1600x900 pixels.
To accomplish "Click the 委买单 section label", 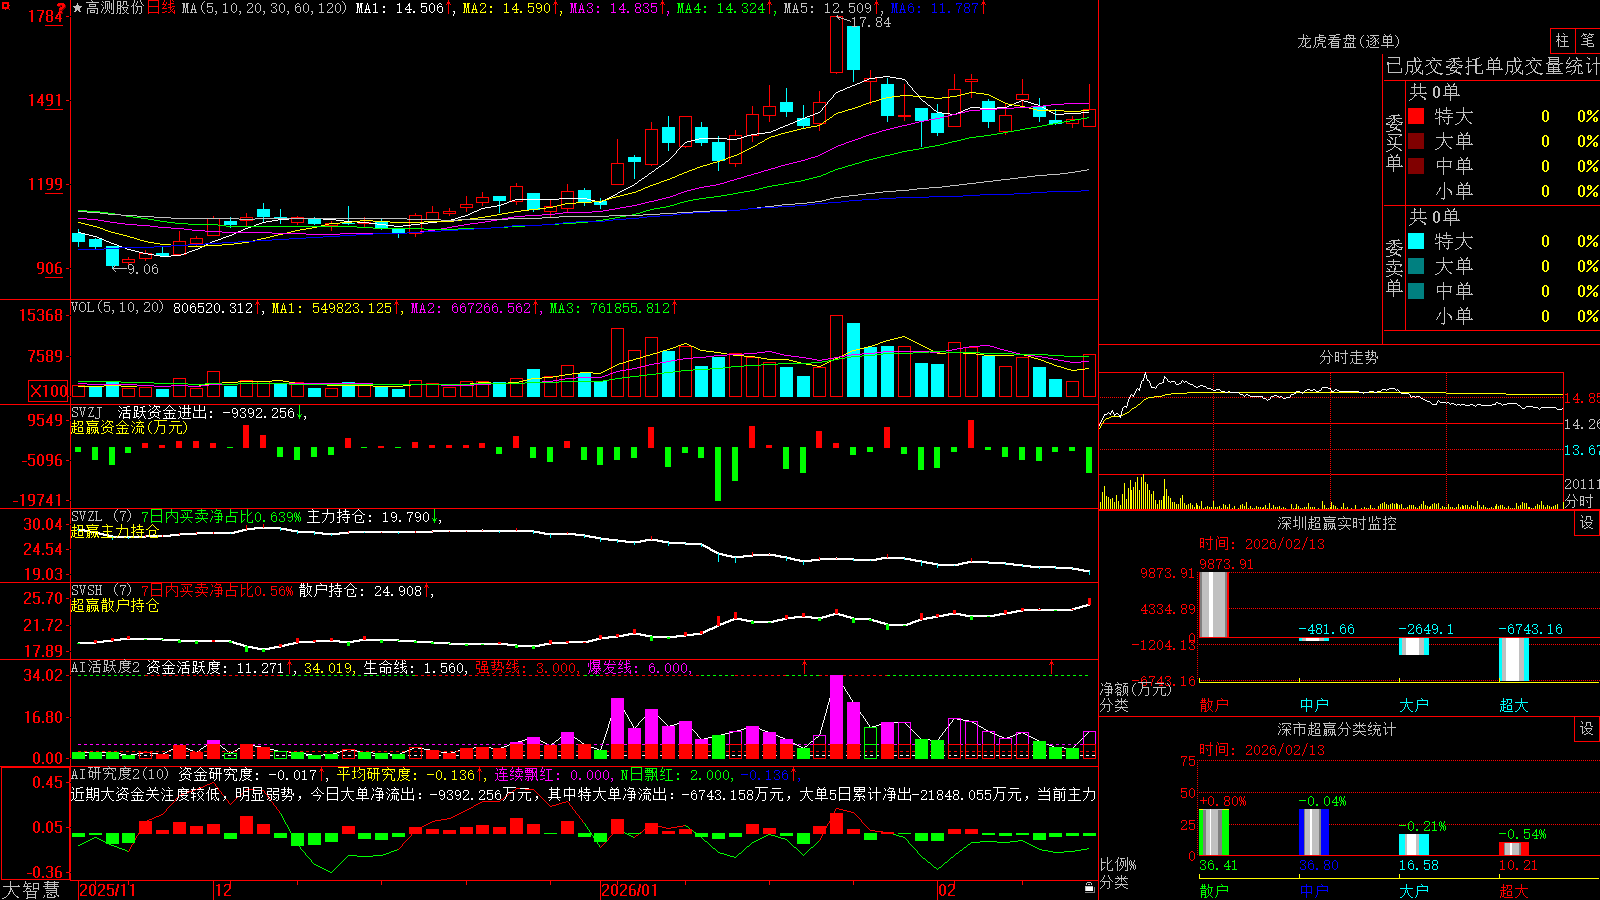I will (x=1394, y=143).
